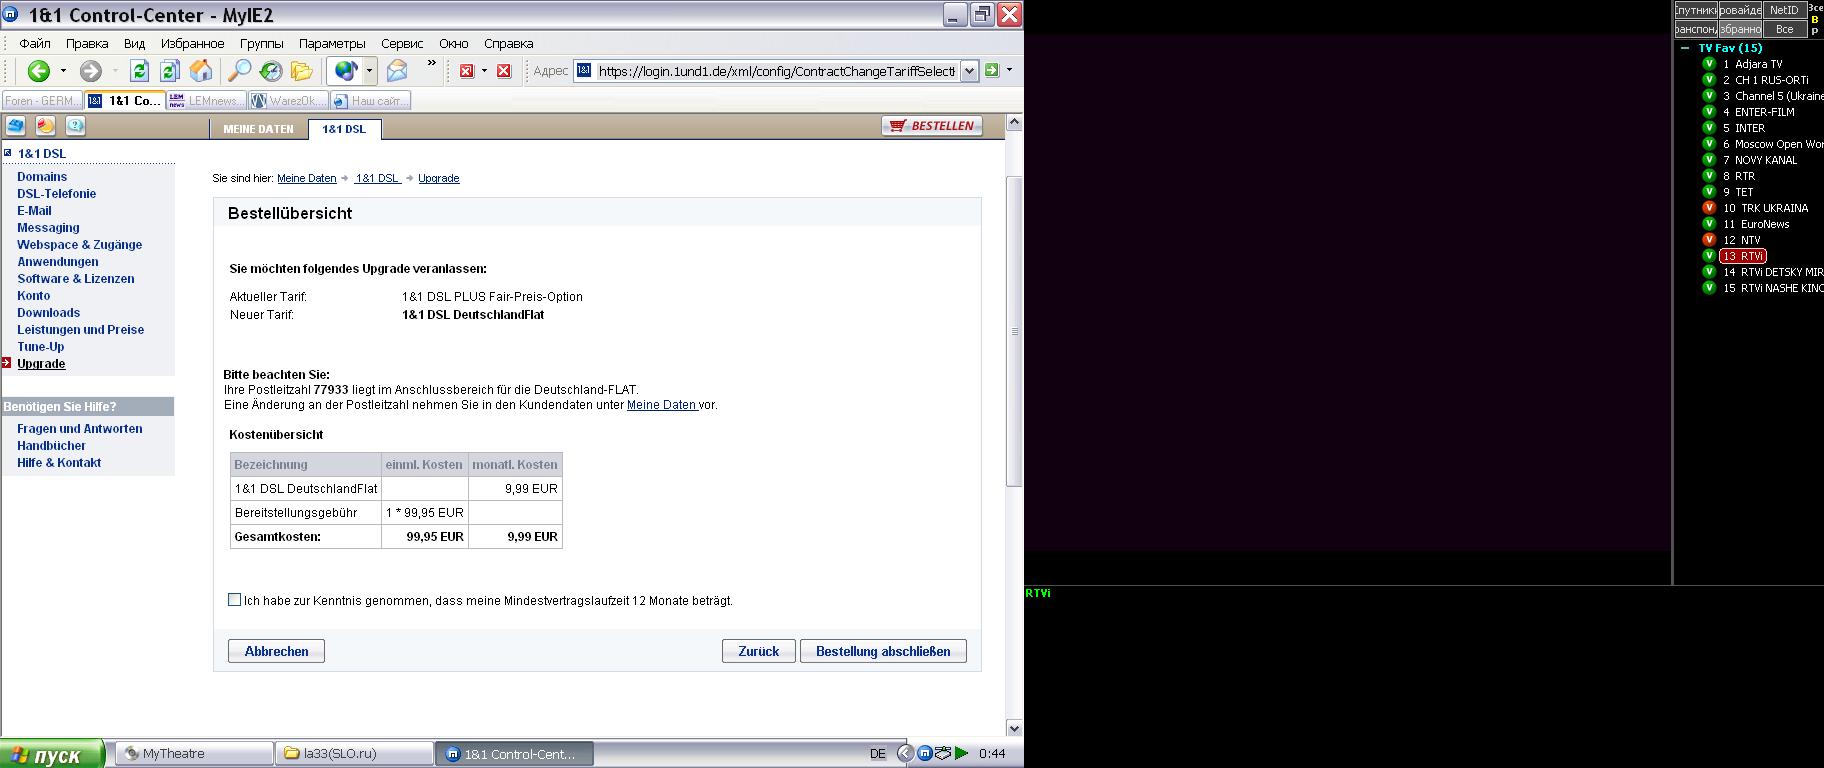Click the green Back arrow icon
Screen dimensions: 1824x768
[39, 71]
